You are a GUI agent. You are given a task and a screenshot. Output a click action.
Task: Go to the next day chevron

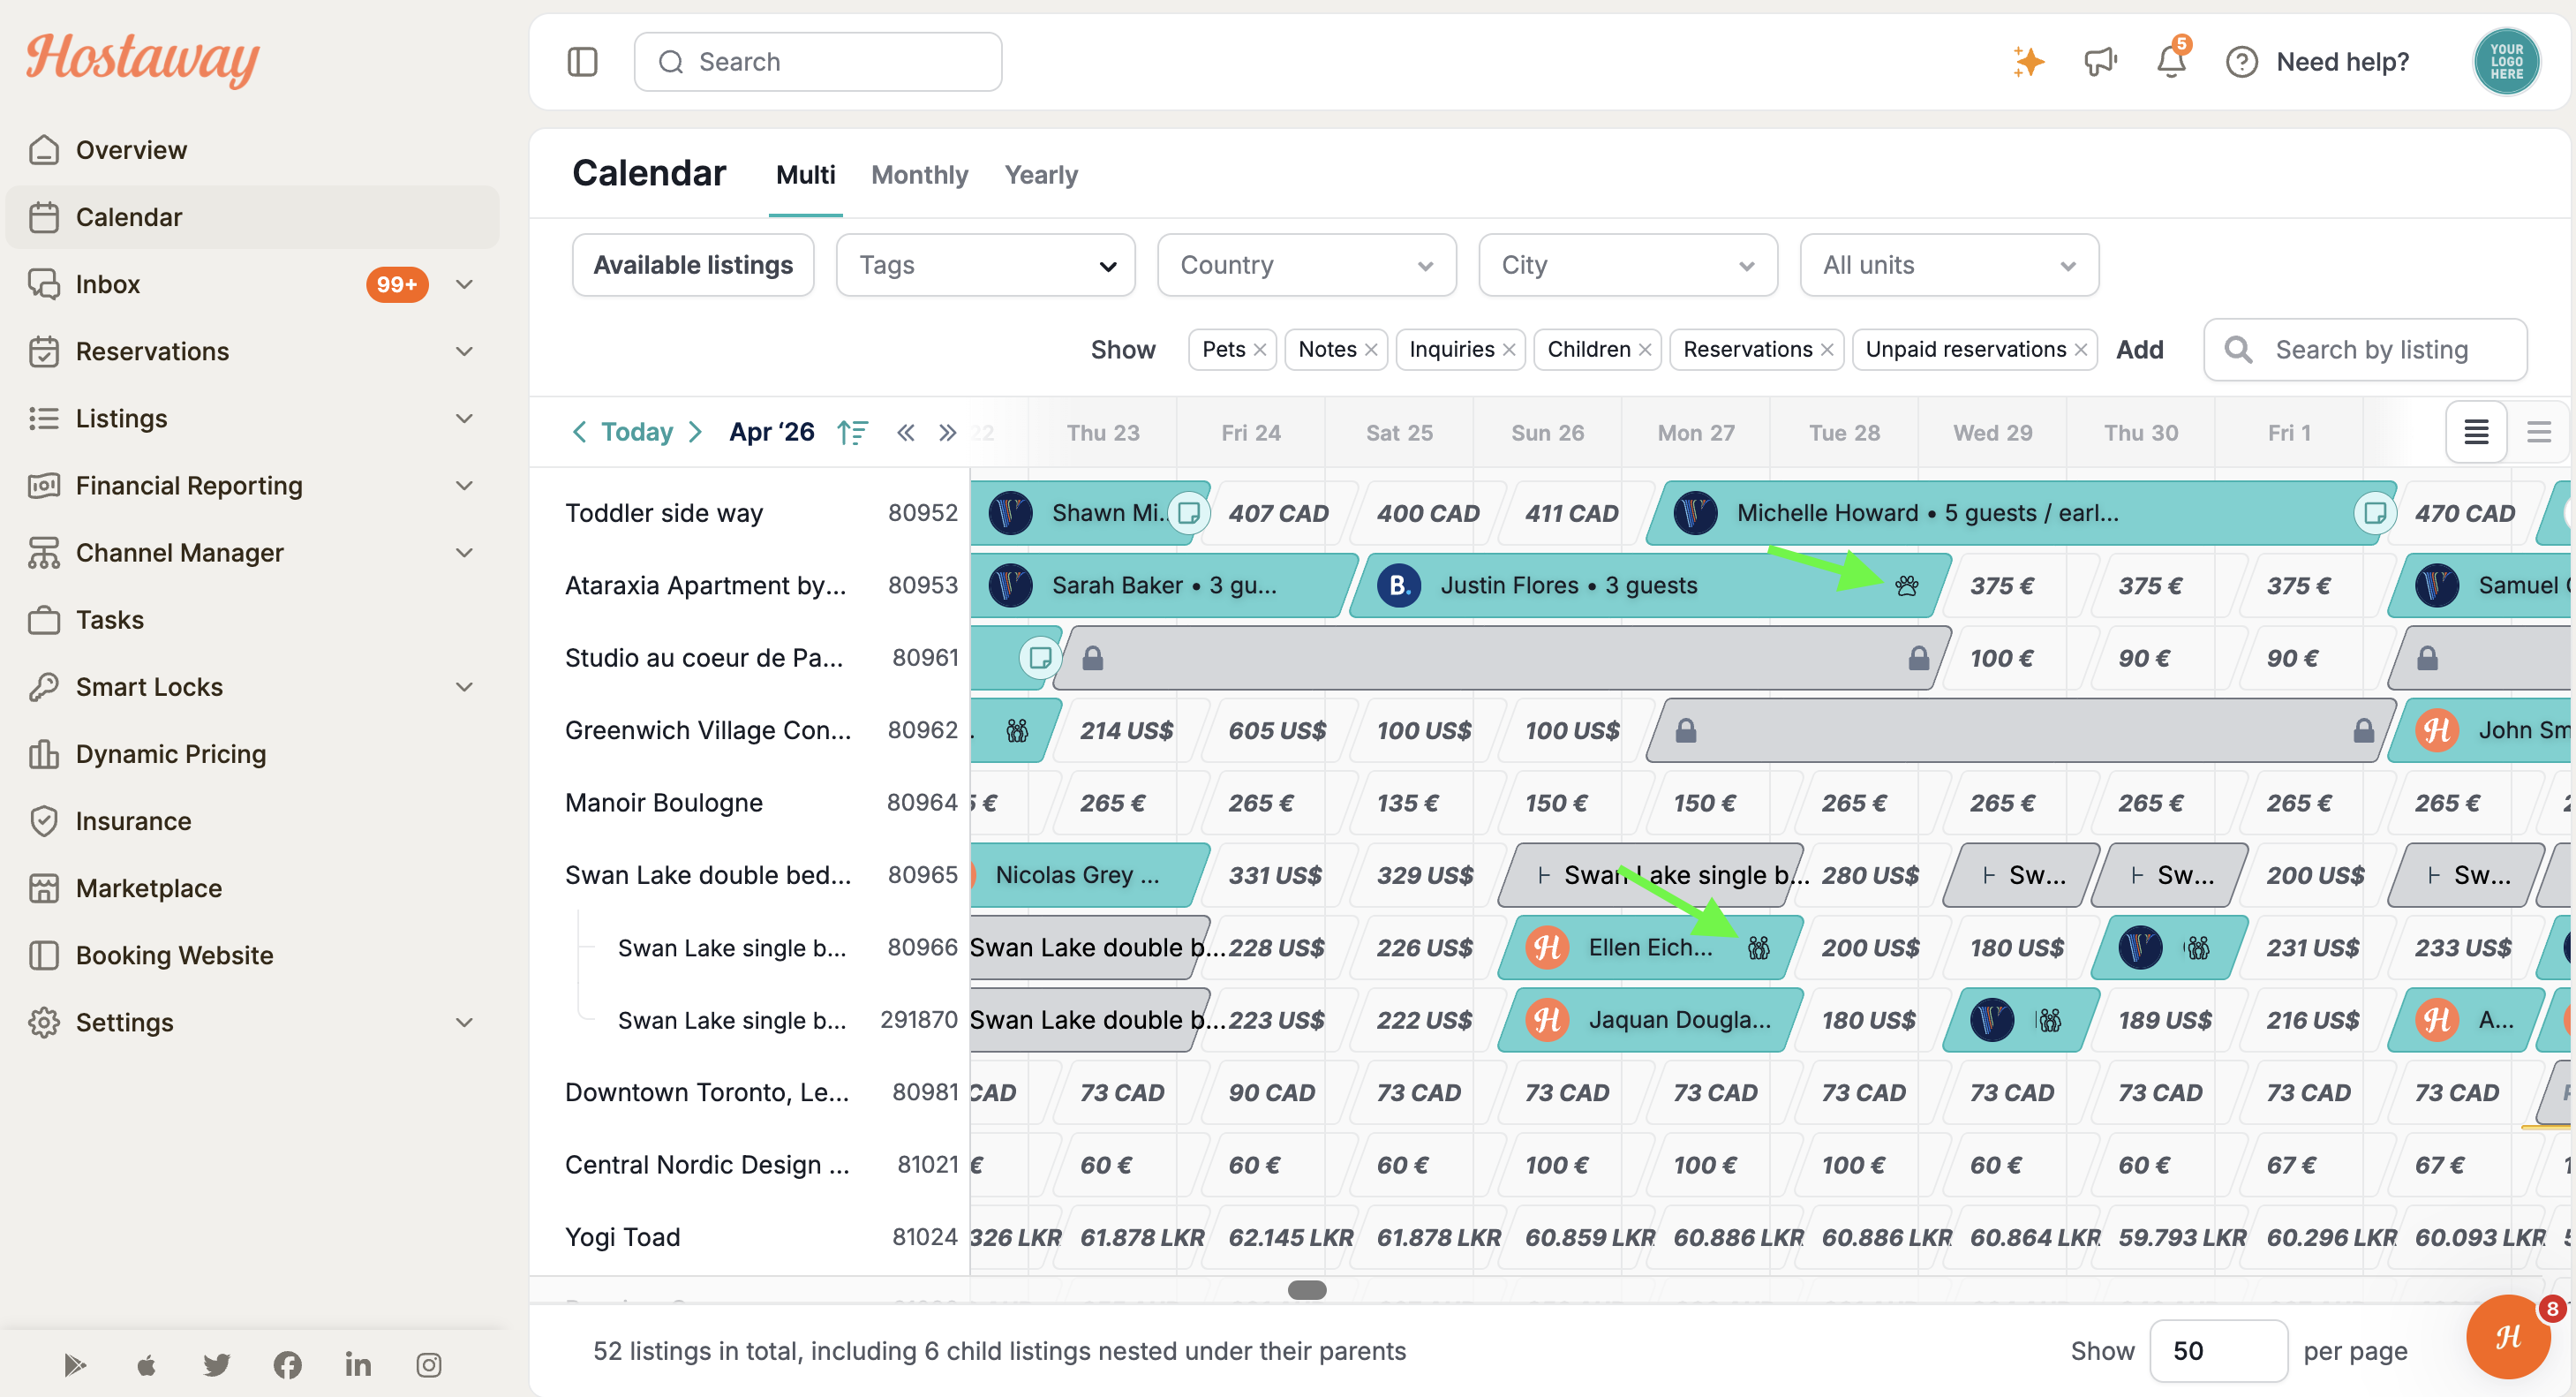pos(696,432)
